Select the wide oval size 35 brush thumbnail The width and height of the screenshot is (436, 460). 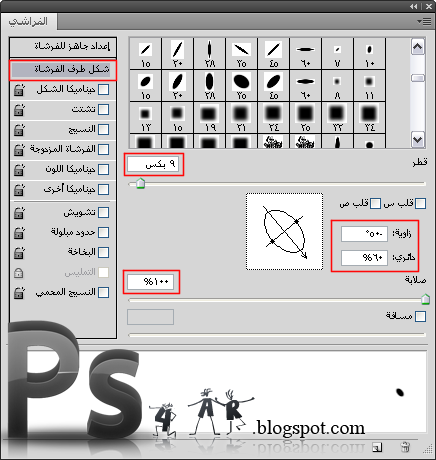(x=241, y=85)
